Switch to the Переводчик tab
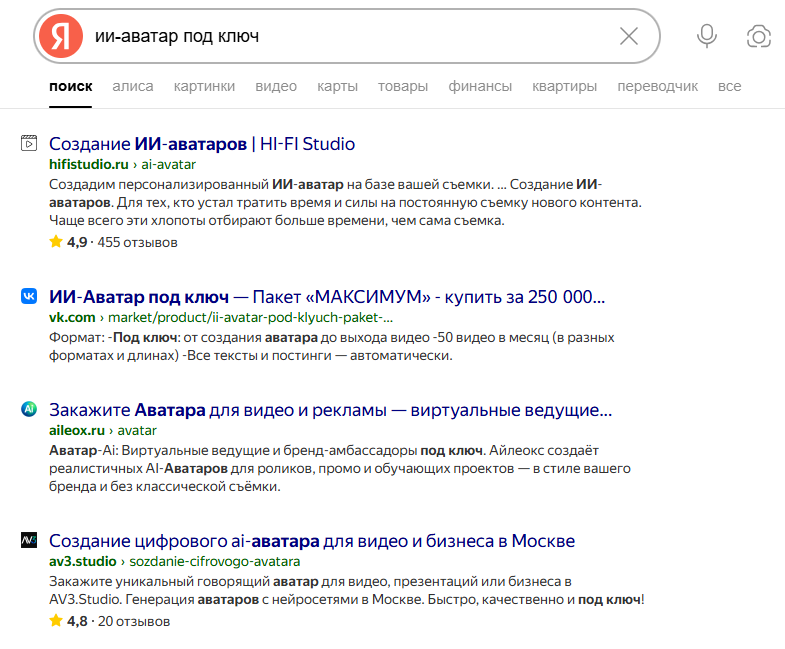Image resolution: width=785 pixels, height=649 pixels. [x=657, y=86]
